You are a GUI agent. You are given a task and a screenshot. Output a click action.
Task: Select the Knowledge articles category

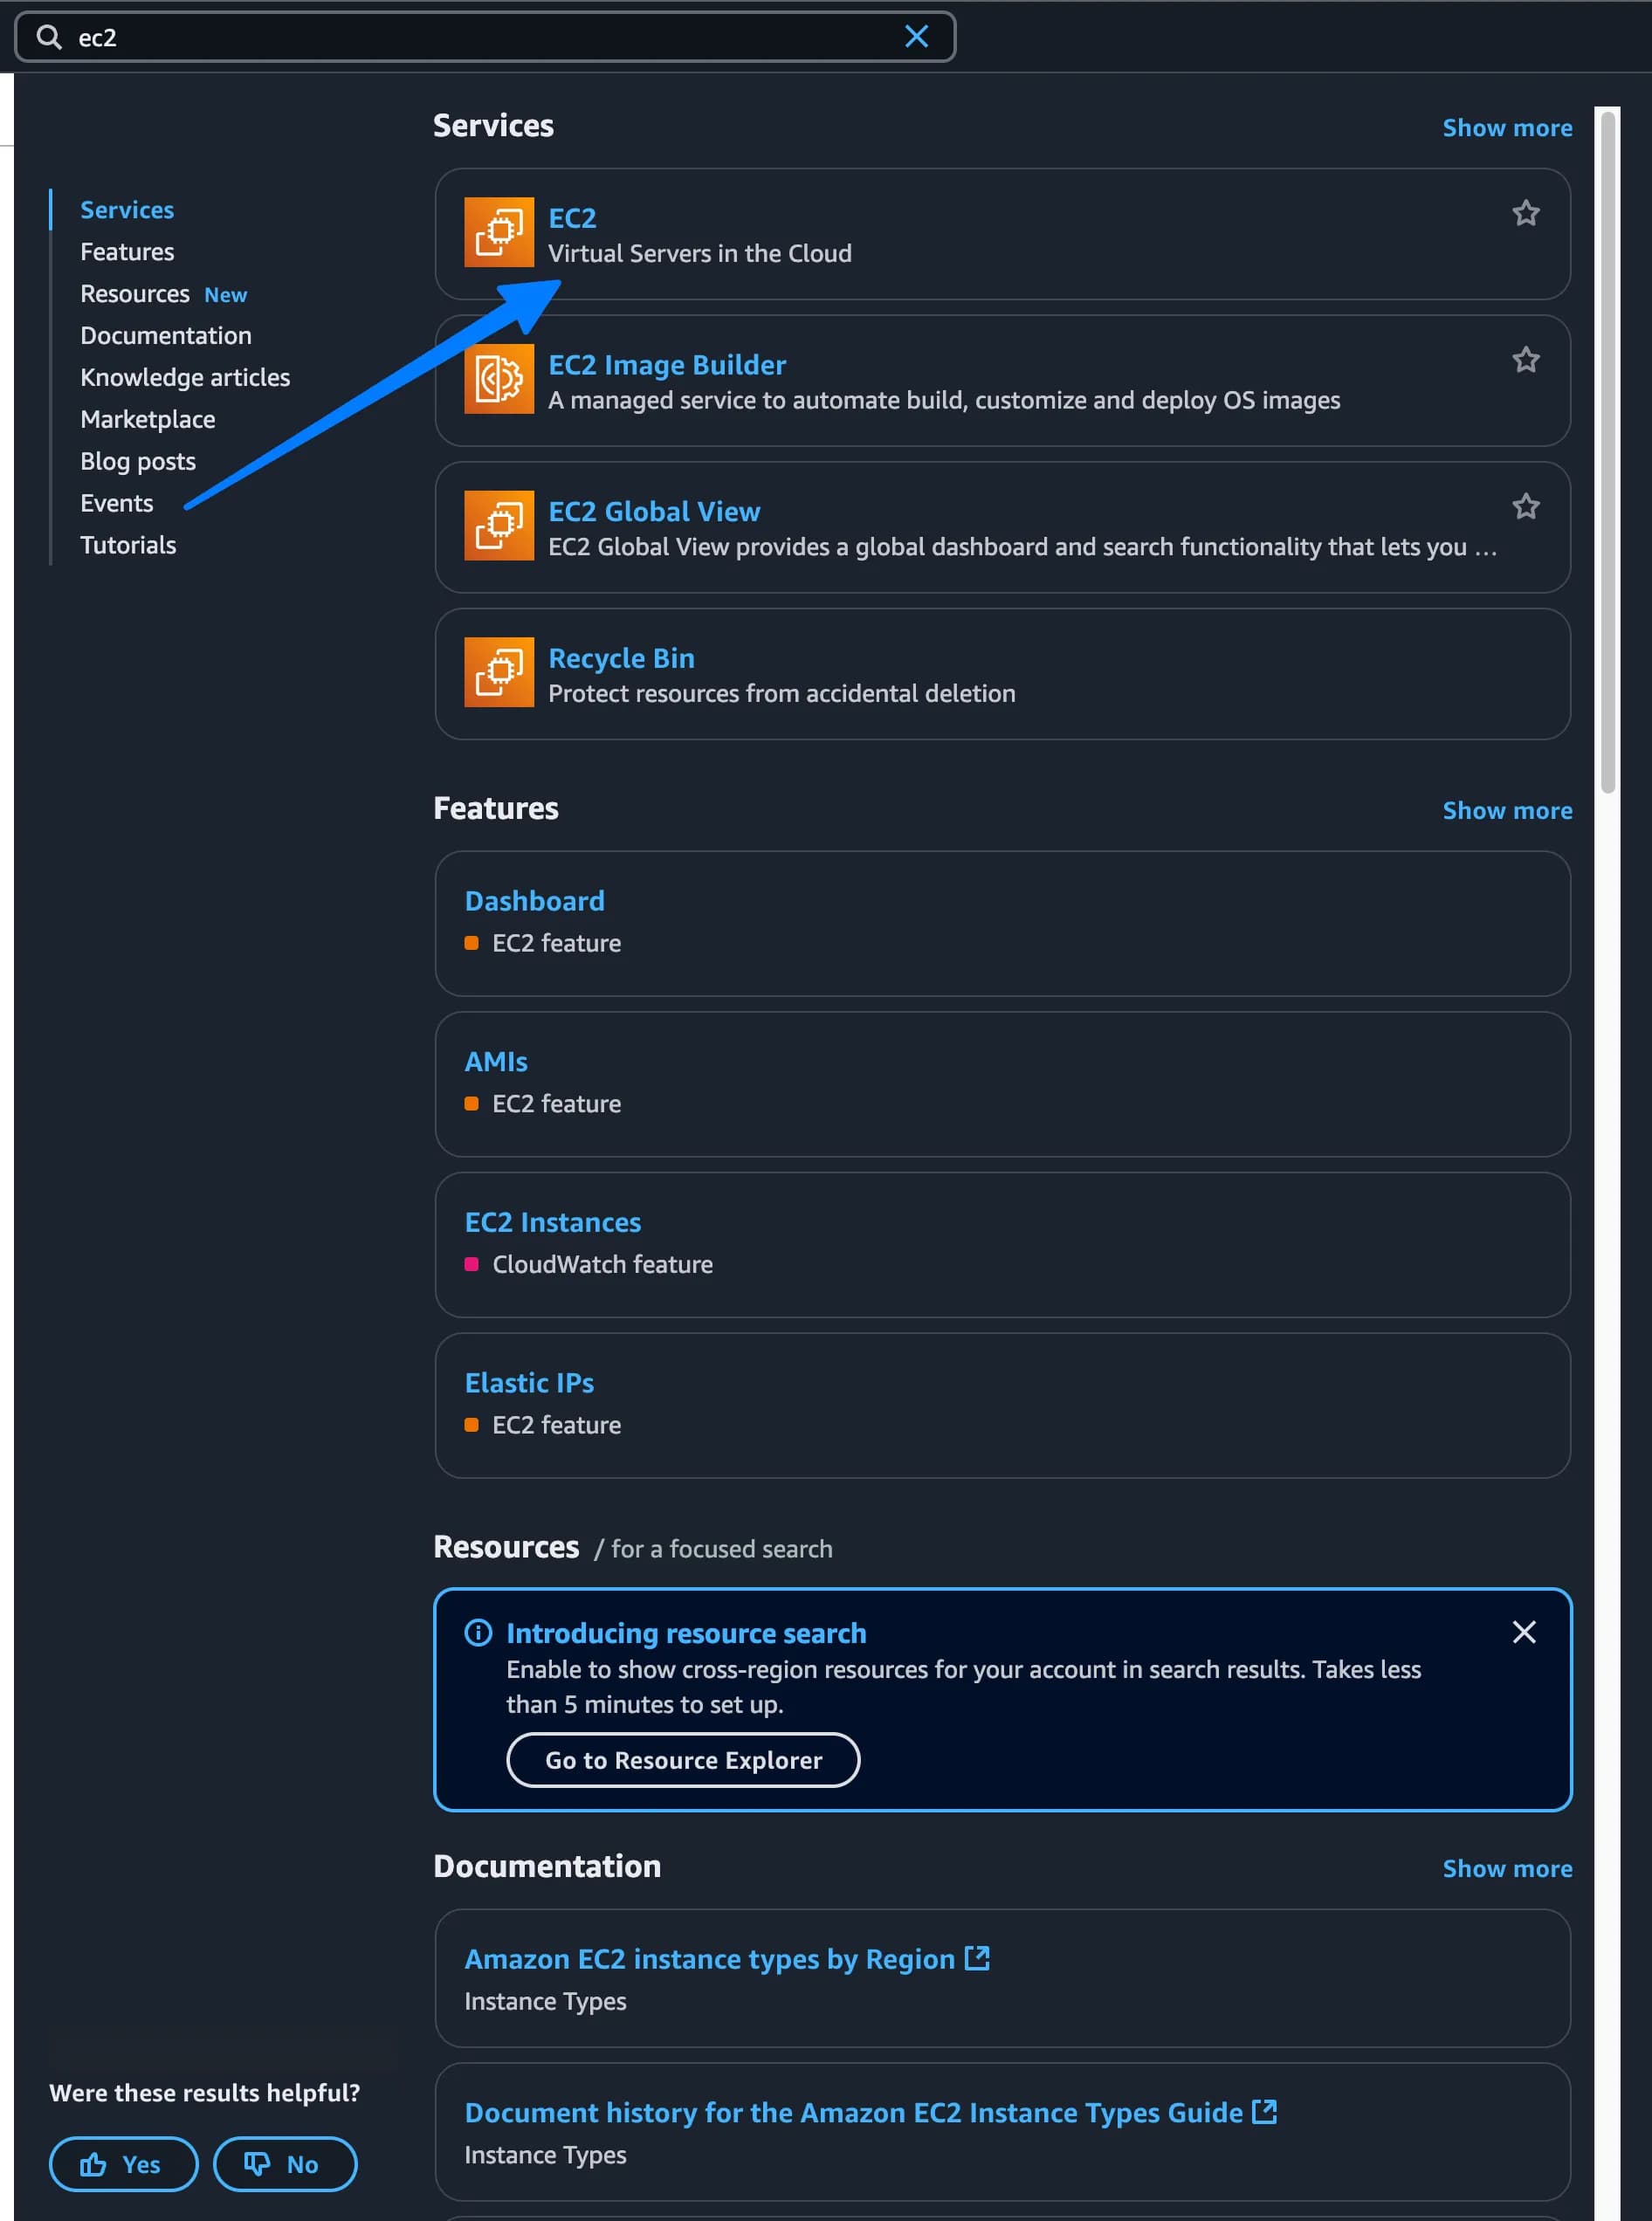click(185, 377)
